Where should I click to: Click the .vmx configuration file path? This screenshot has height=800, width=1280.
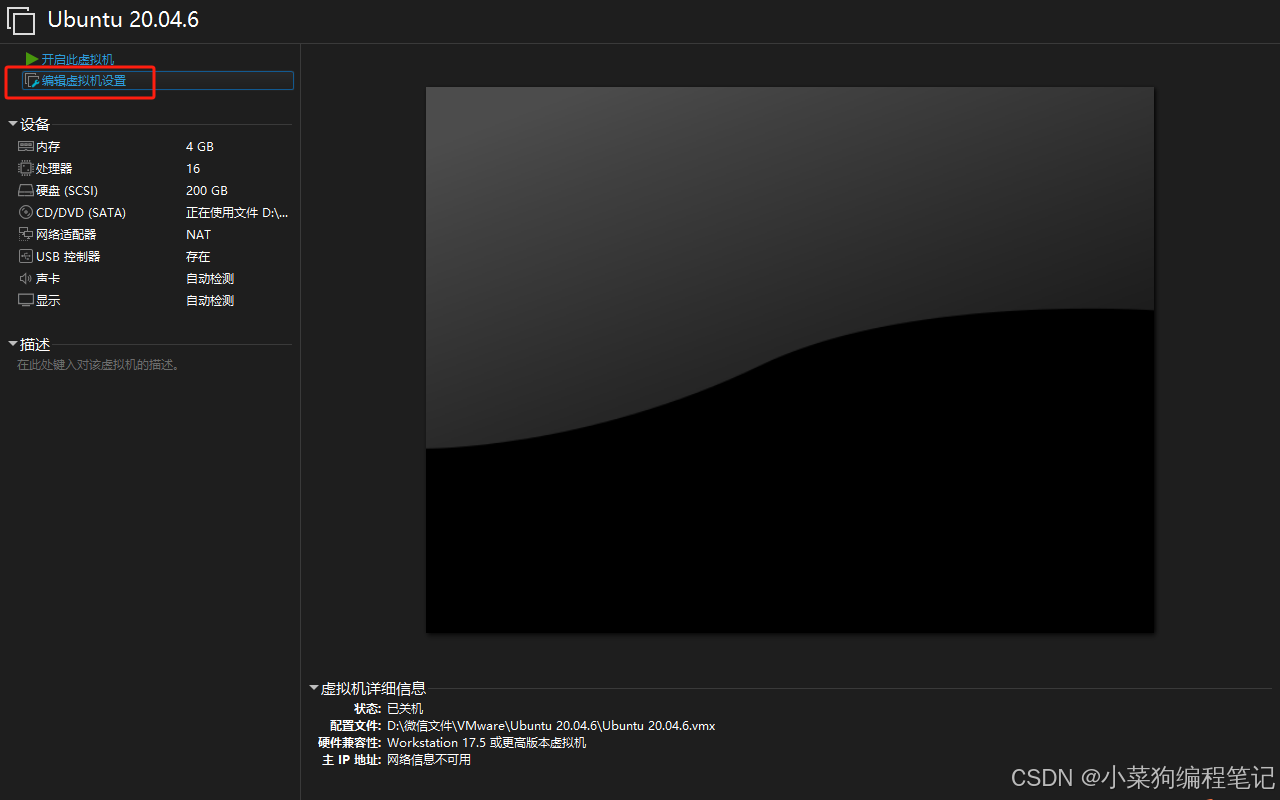pyautogui.click(x=551, y=725)
